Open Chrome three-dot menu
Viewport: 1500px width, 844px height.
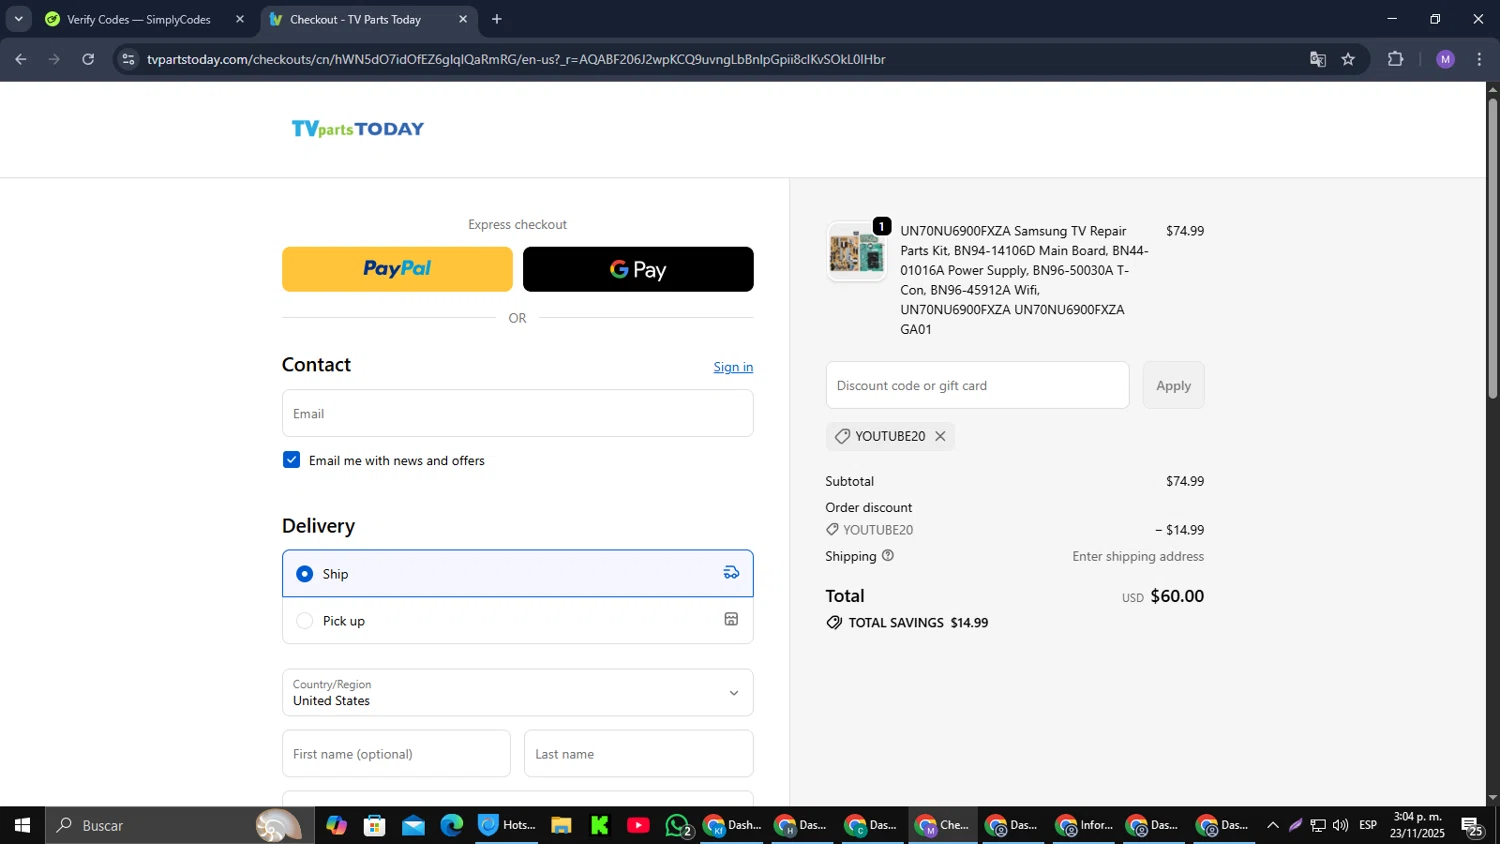pos(1479,59)
